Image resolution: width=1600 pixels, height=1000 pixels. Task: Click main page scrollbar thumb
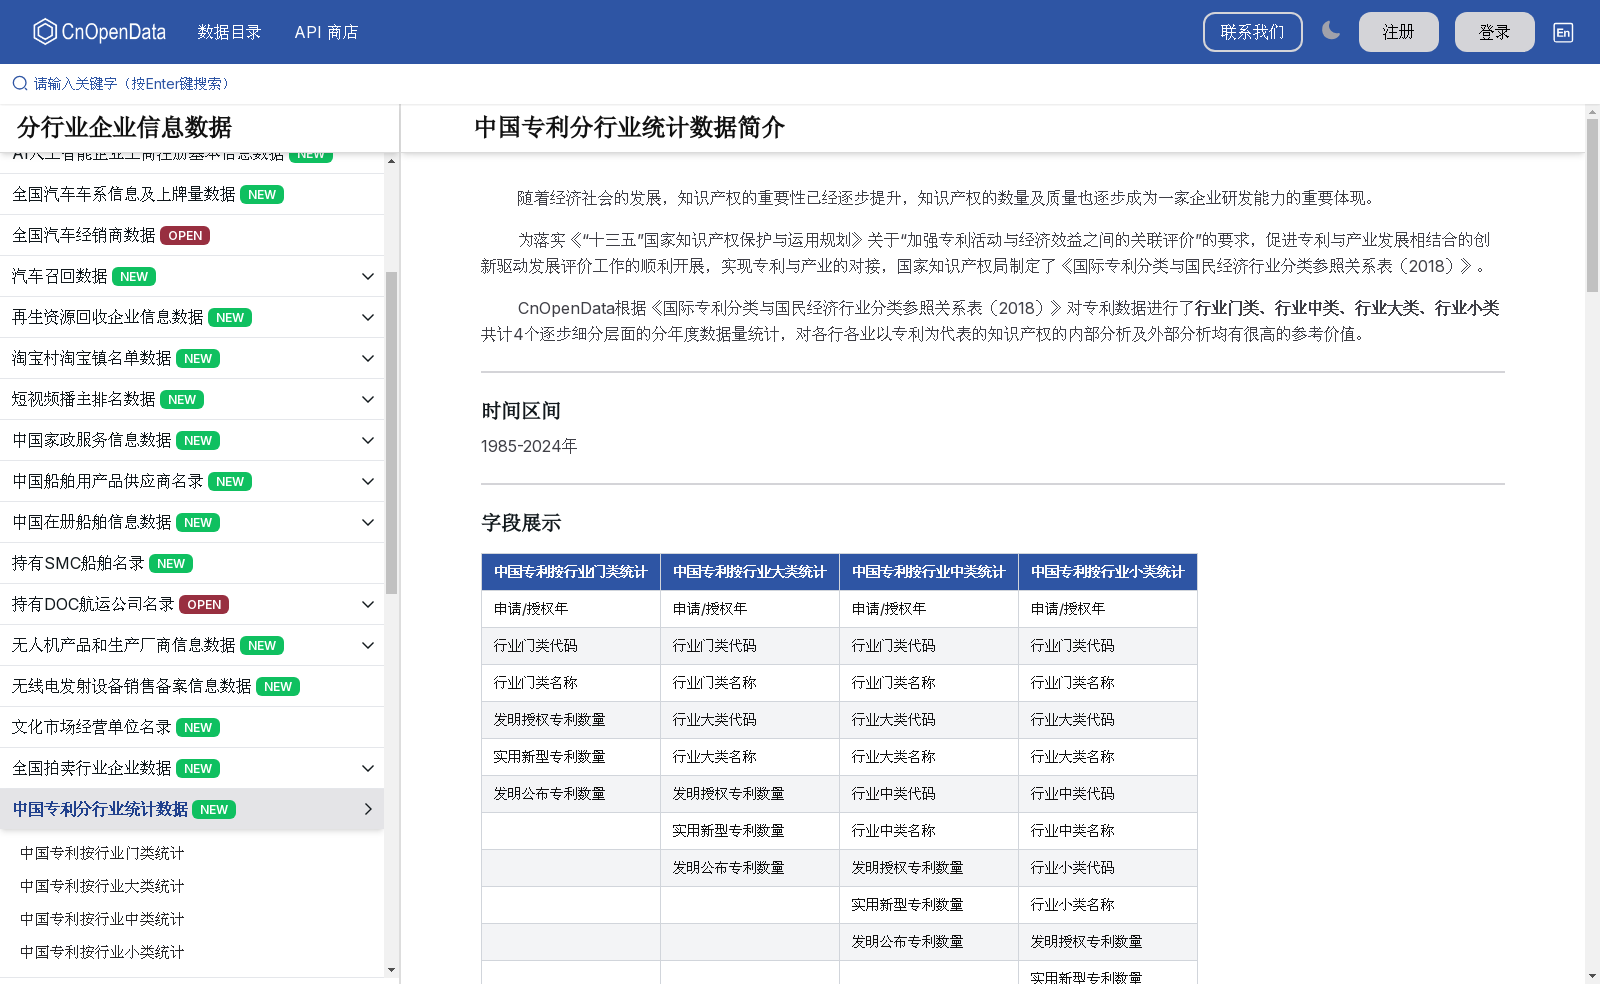1592,205
